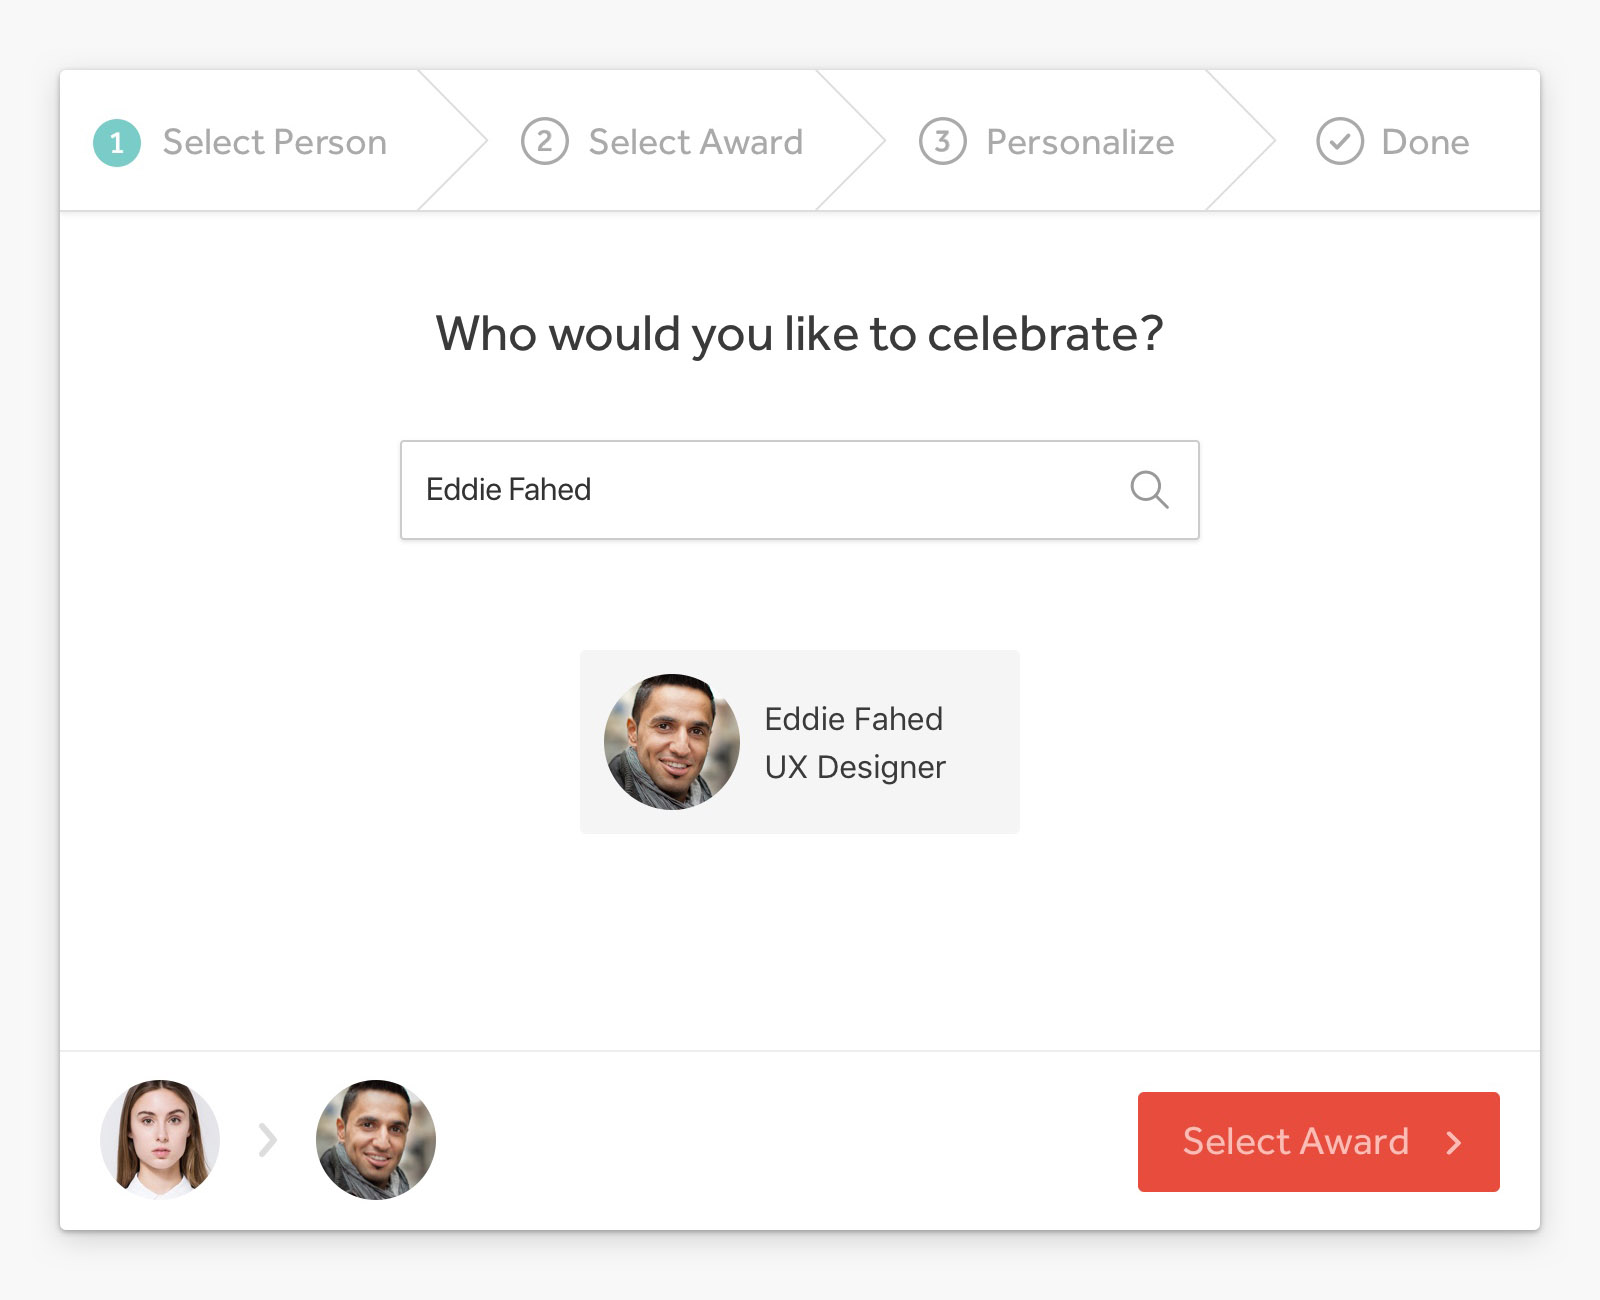The width and height of the screenshot is (1600, 1300).
Task: Select the Eddie Fahed result card
Action: click(800, 742)
